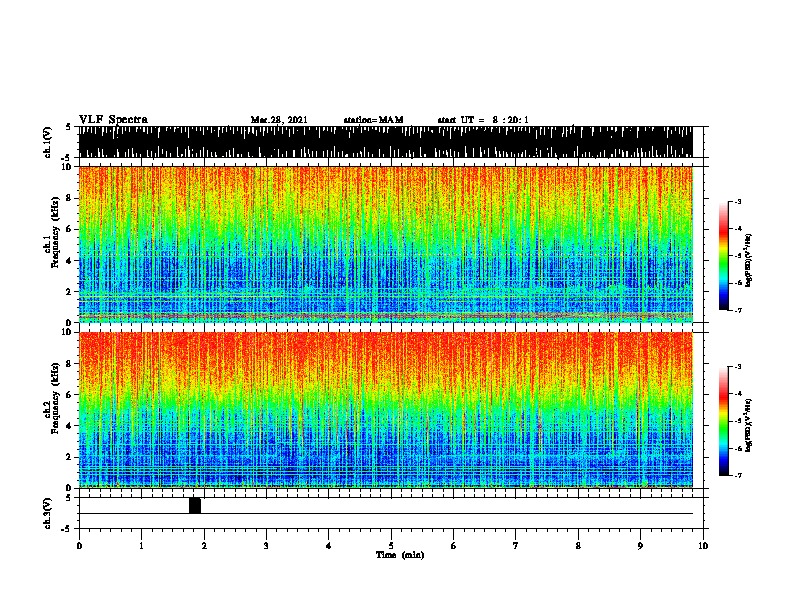
Task: Click the "VLF Spectra" plot title
Action: tap(113, 119)
